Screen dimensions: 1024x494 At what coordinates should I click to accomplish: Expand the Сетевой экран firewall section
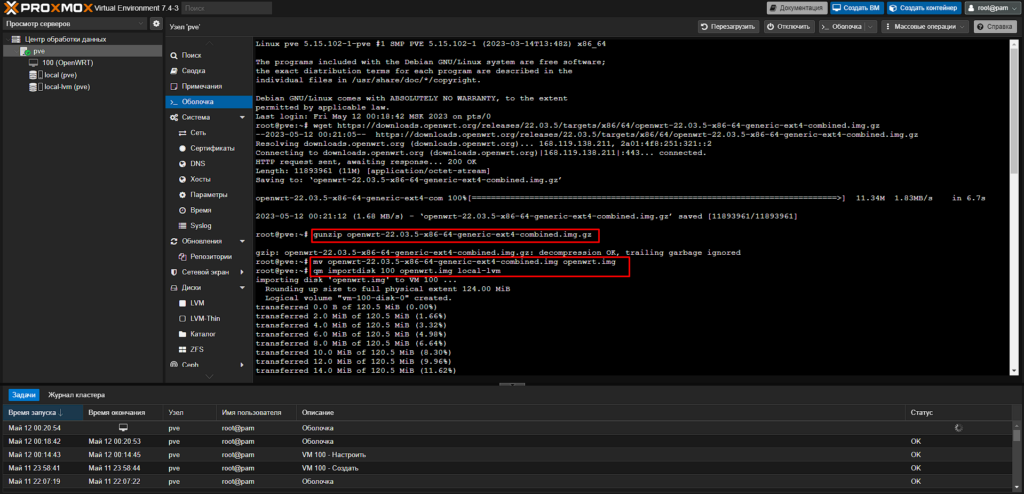point(242,272)
